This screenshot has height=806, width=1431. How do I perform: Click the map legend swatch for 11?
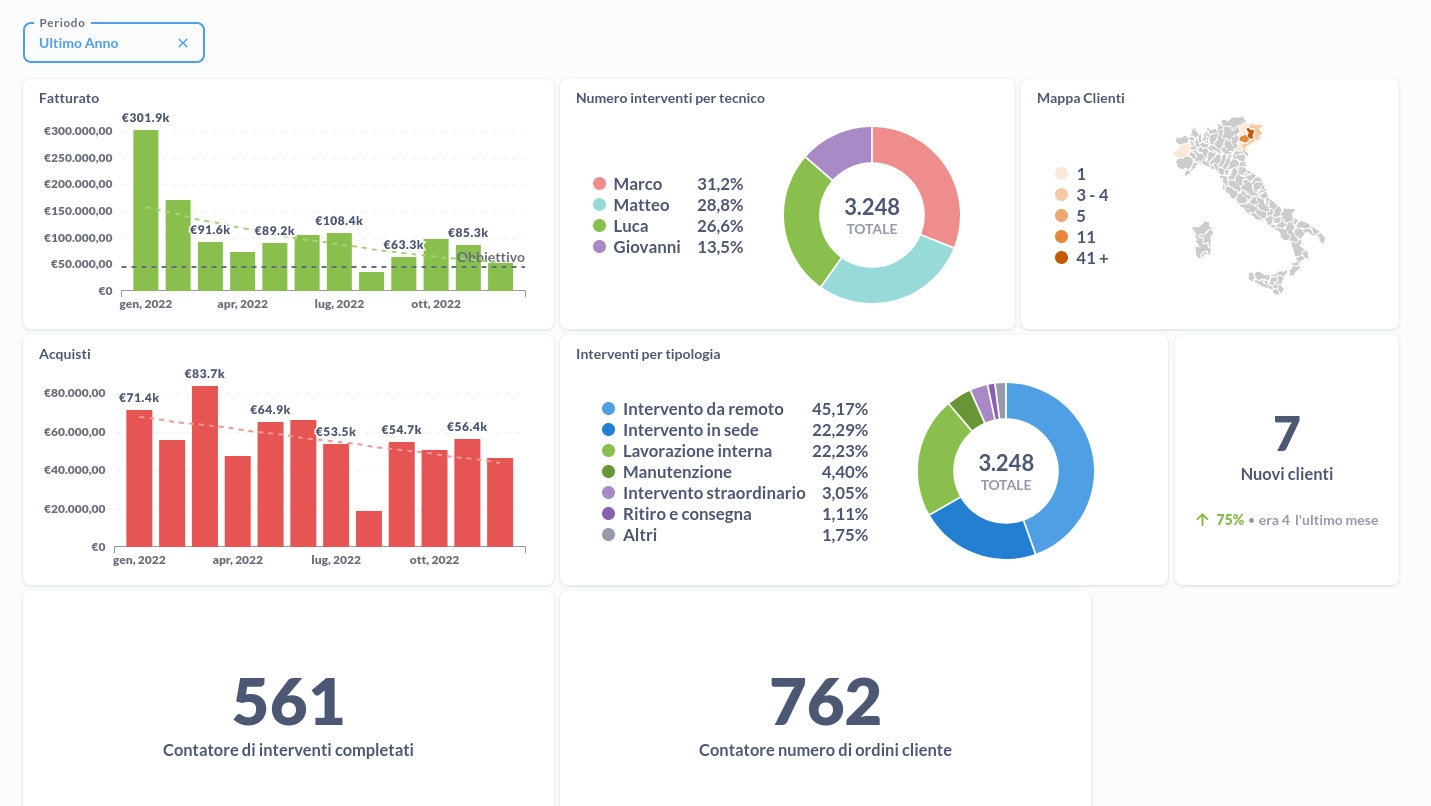1061,237
